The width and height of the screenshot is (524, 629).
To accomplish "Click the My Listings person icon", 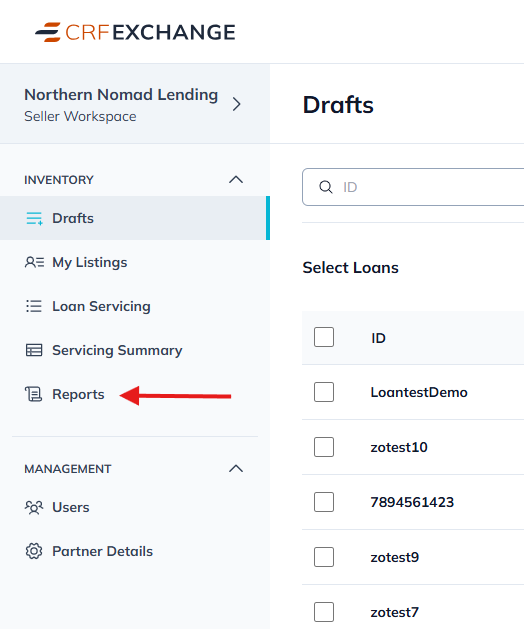I will coord(35,262).
